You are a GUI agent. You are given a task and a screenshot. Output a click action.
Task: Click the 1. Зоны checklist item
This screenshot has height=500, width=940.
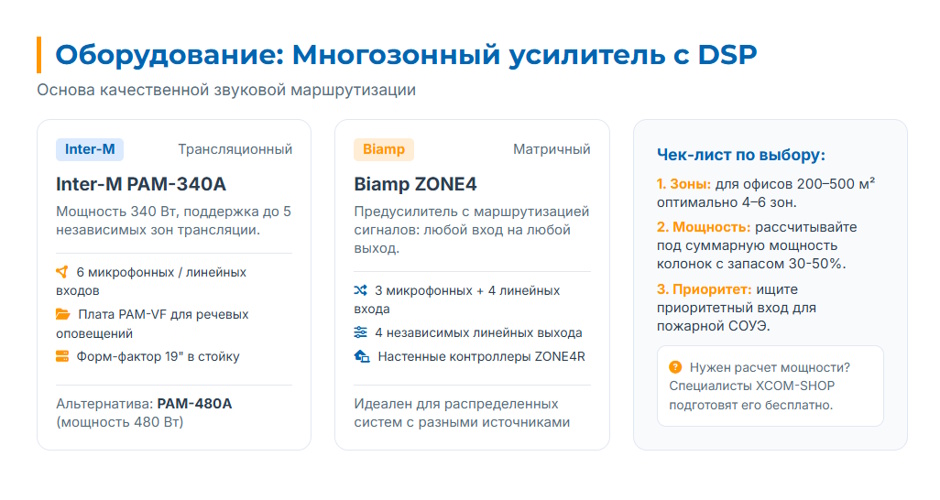click(x=766, y=193)
